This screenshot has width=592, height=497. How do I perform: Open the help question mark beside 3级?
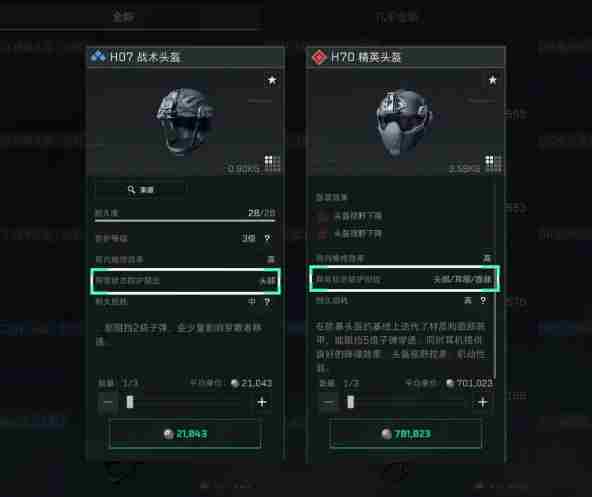coord(267,238)
